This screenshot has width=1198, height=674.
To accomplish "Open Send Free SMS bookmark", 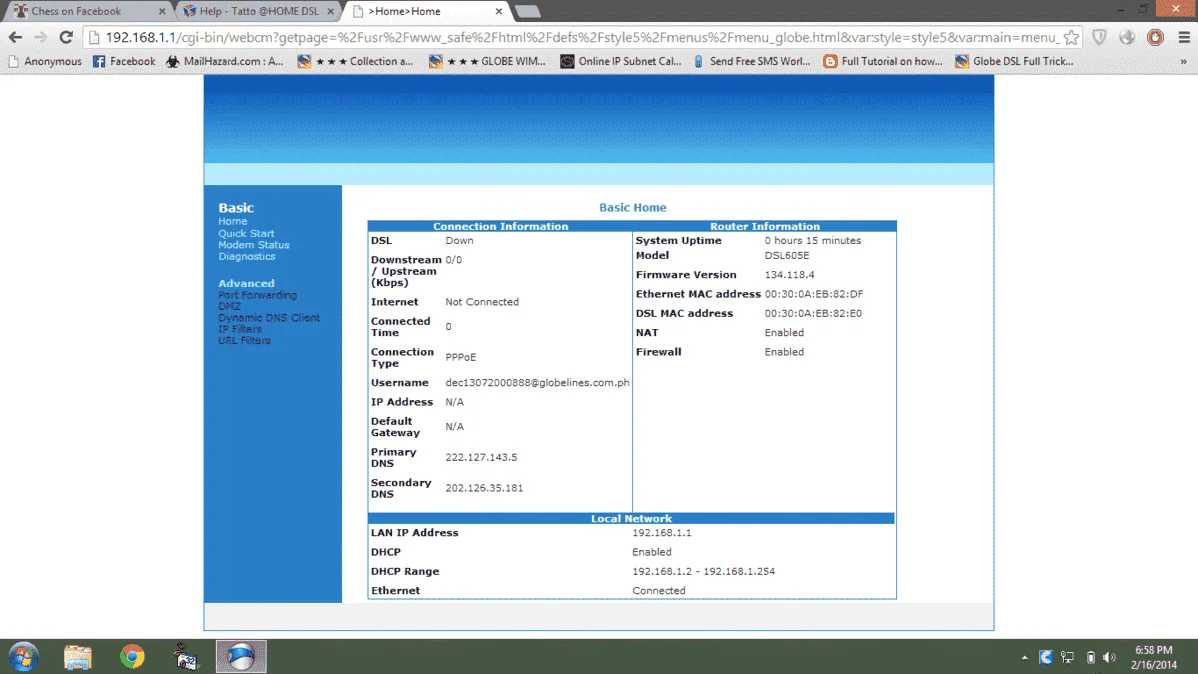I will point(752,61).
